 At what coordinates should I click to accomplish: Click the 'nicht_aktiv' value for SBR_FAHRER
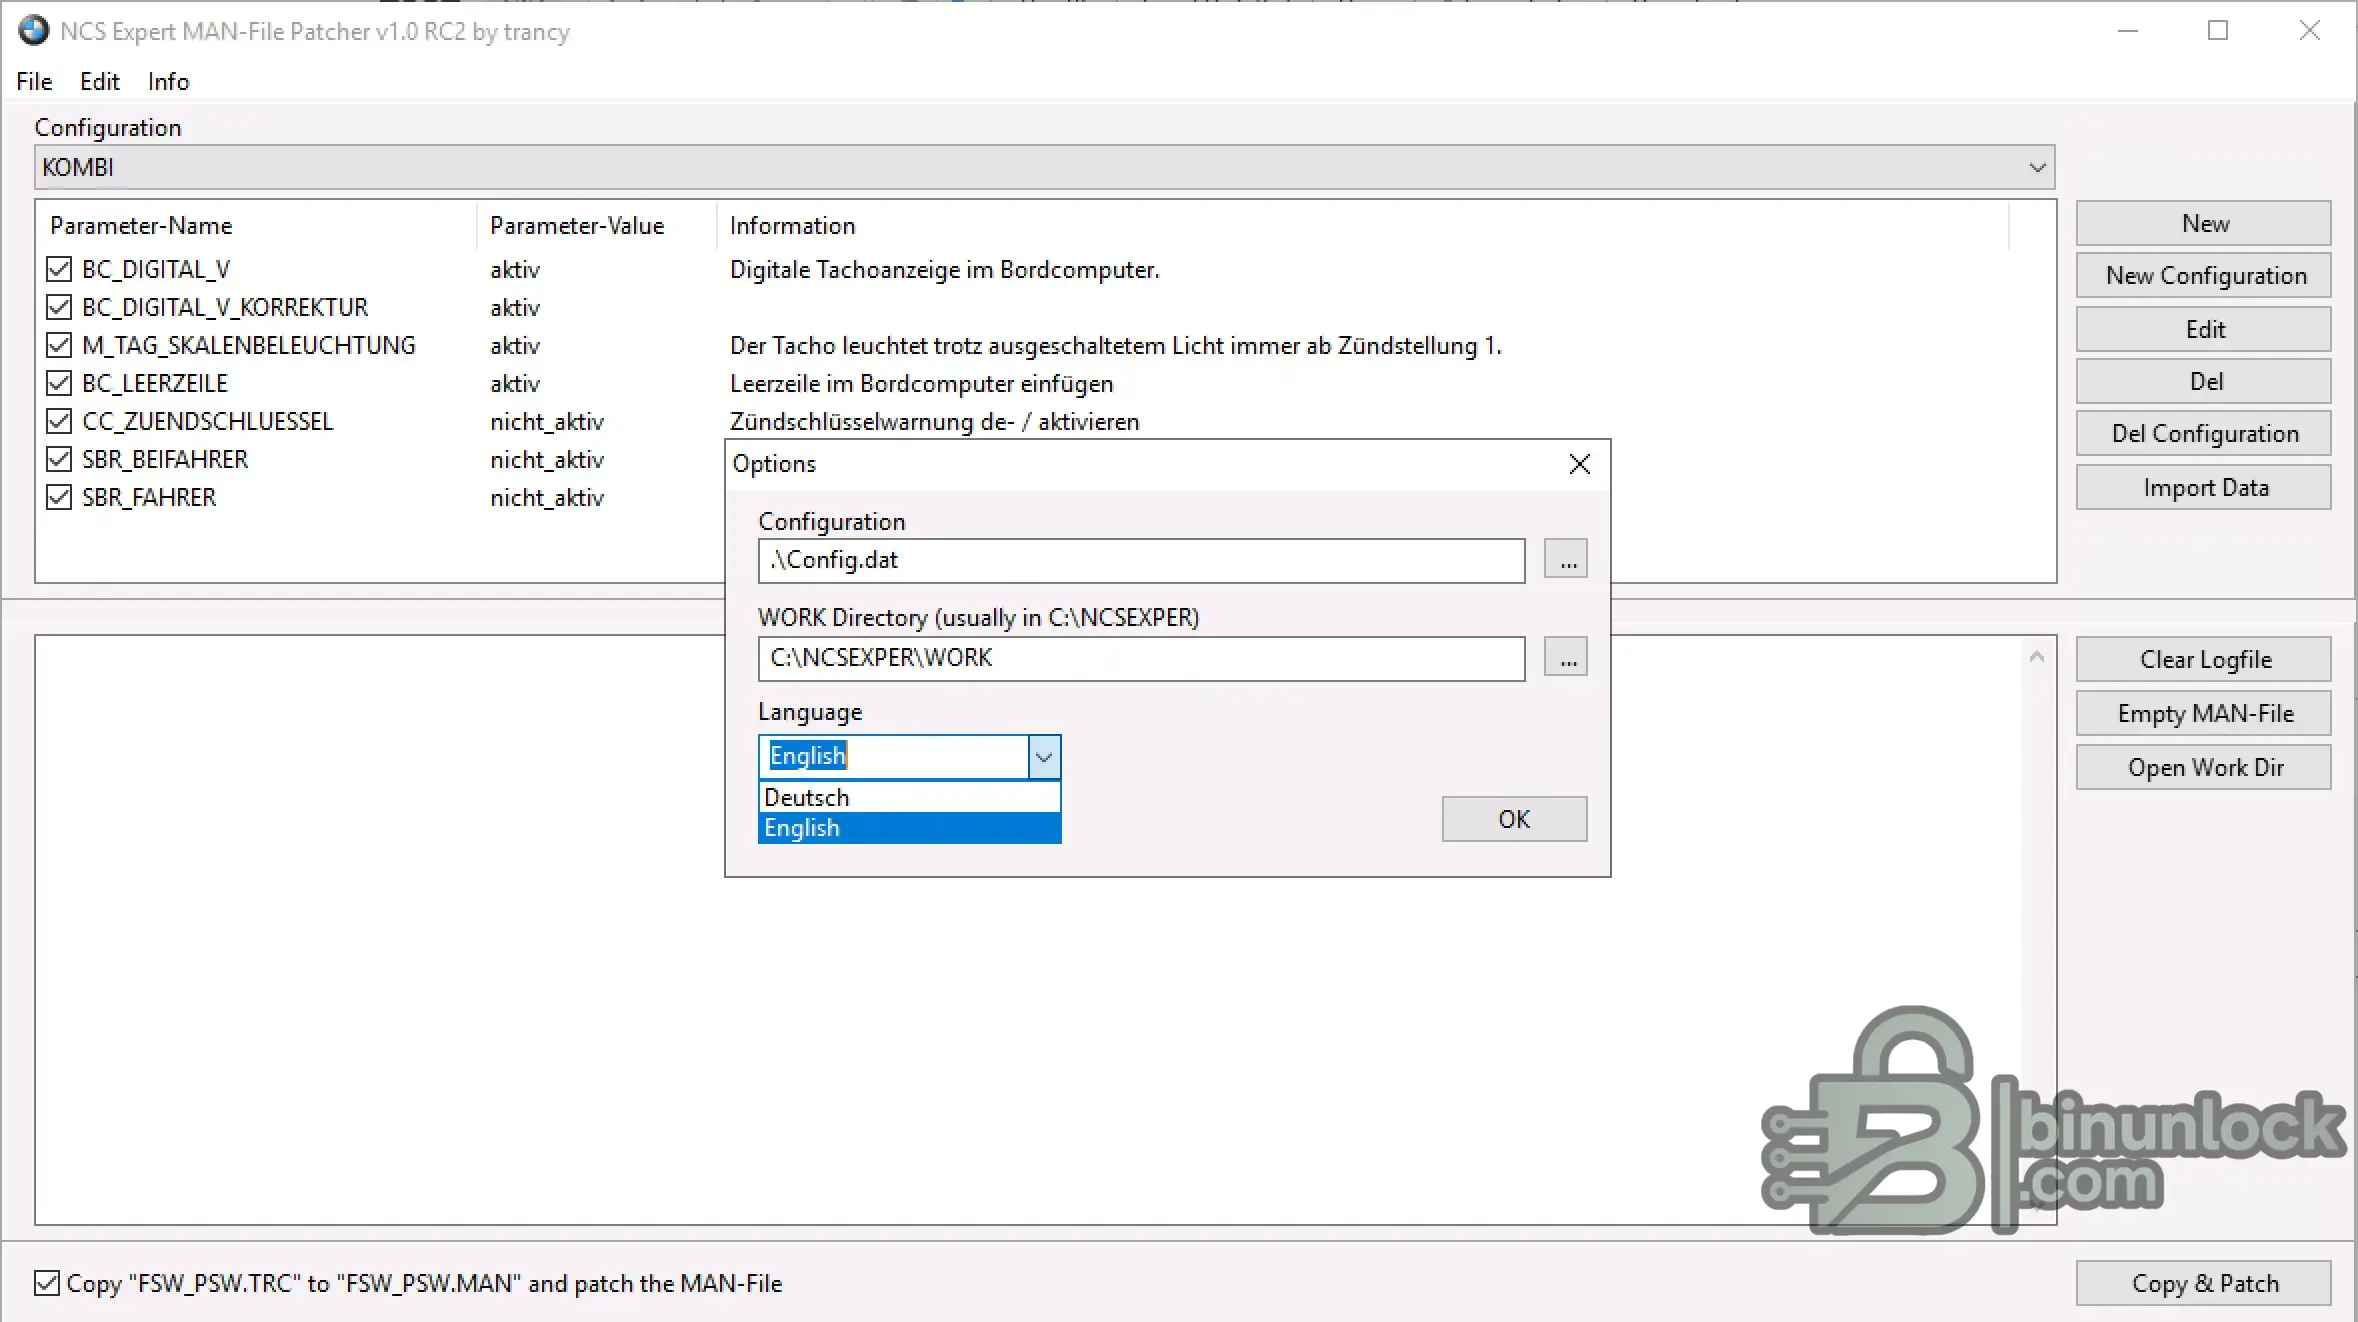(x=547, y=498)
